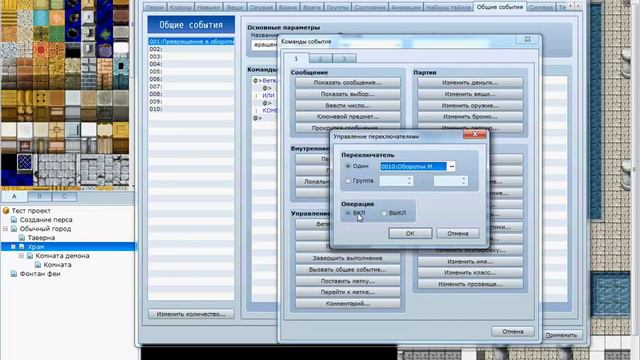Click Ввести число command button
Viewport: 640px width, 360px height.
347,105
